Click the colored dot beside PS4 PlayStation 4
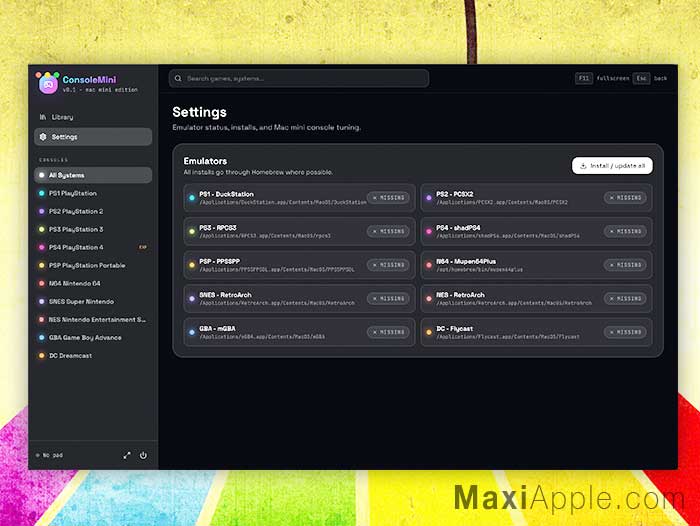Image resolution: width=700 pixels, height=526 pixels. click(x=42, y=247)
